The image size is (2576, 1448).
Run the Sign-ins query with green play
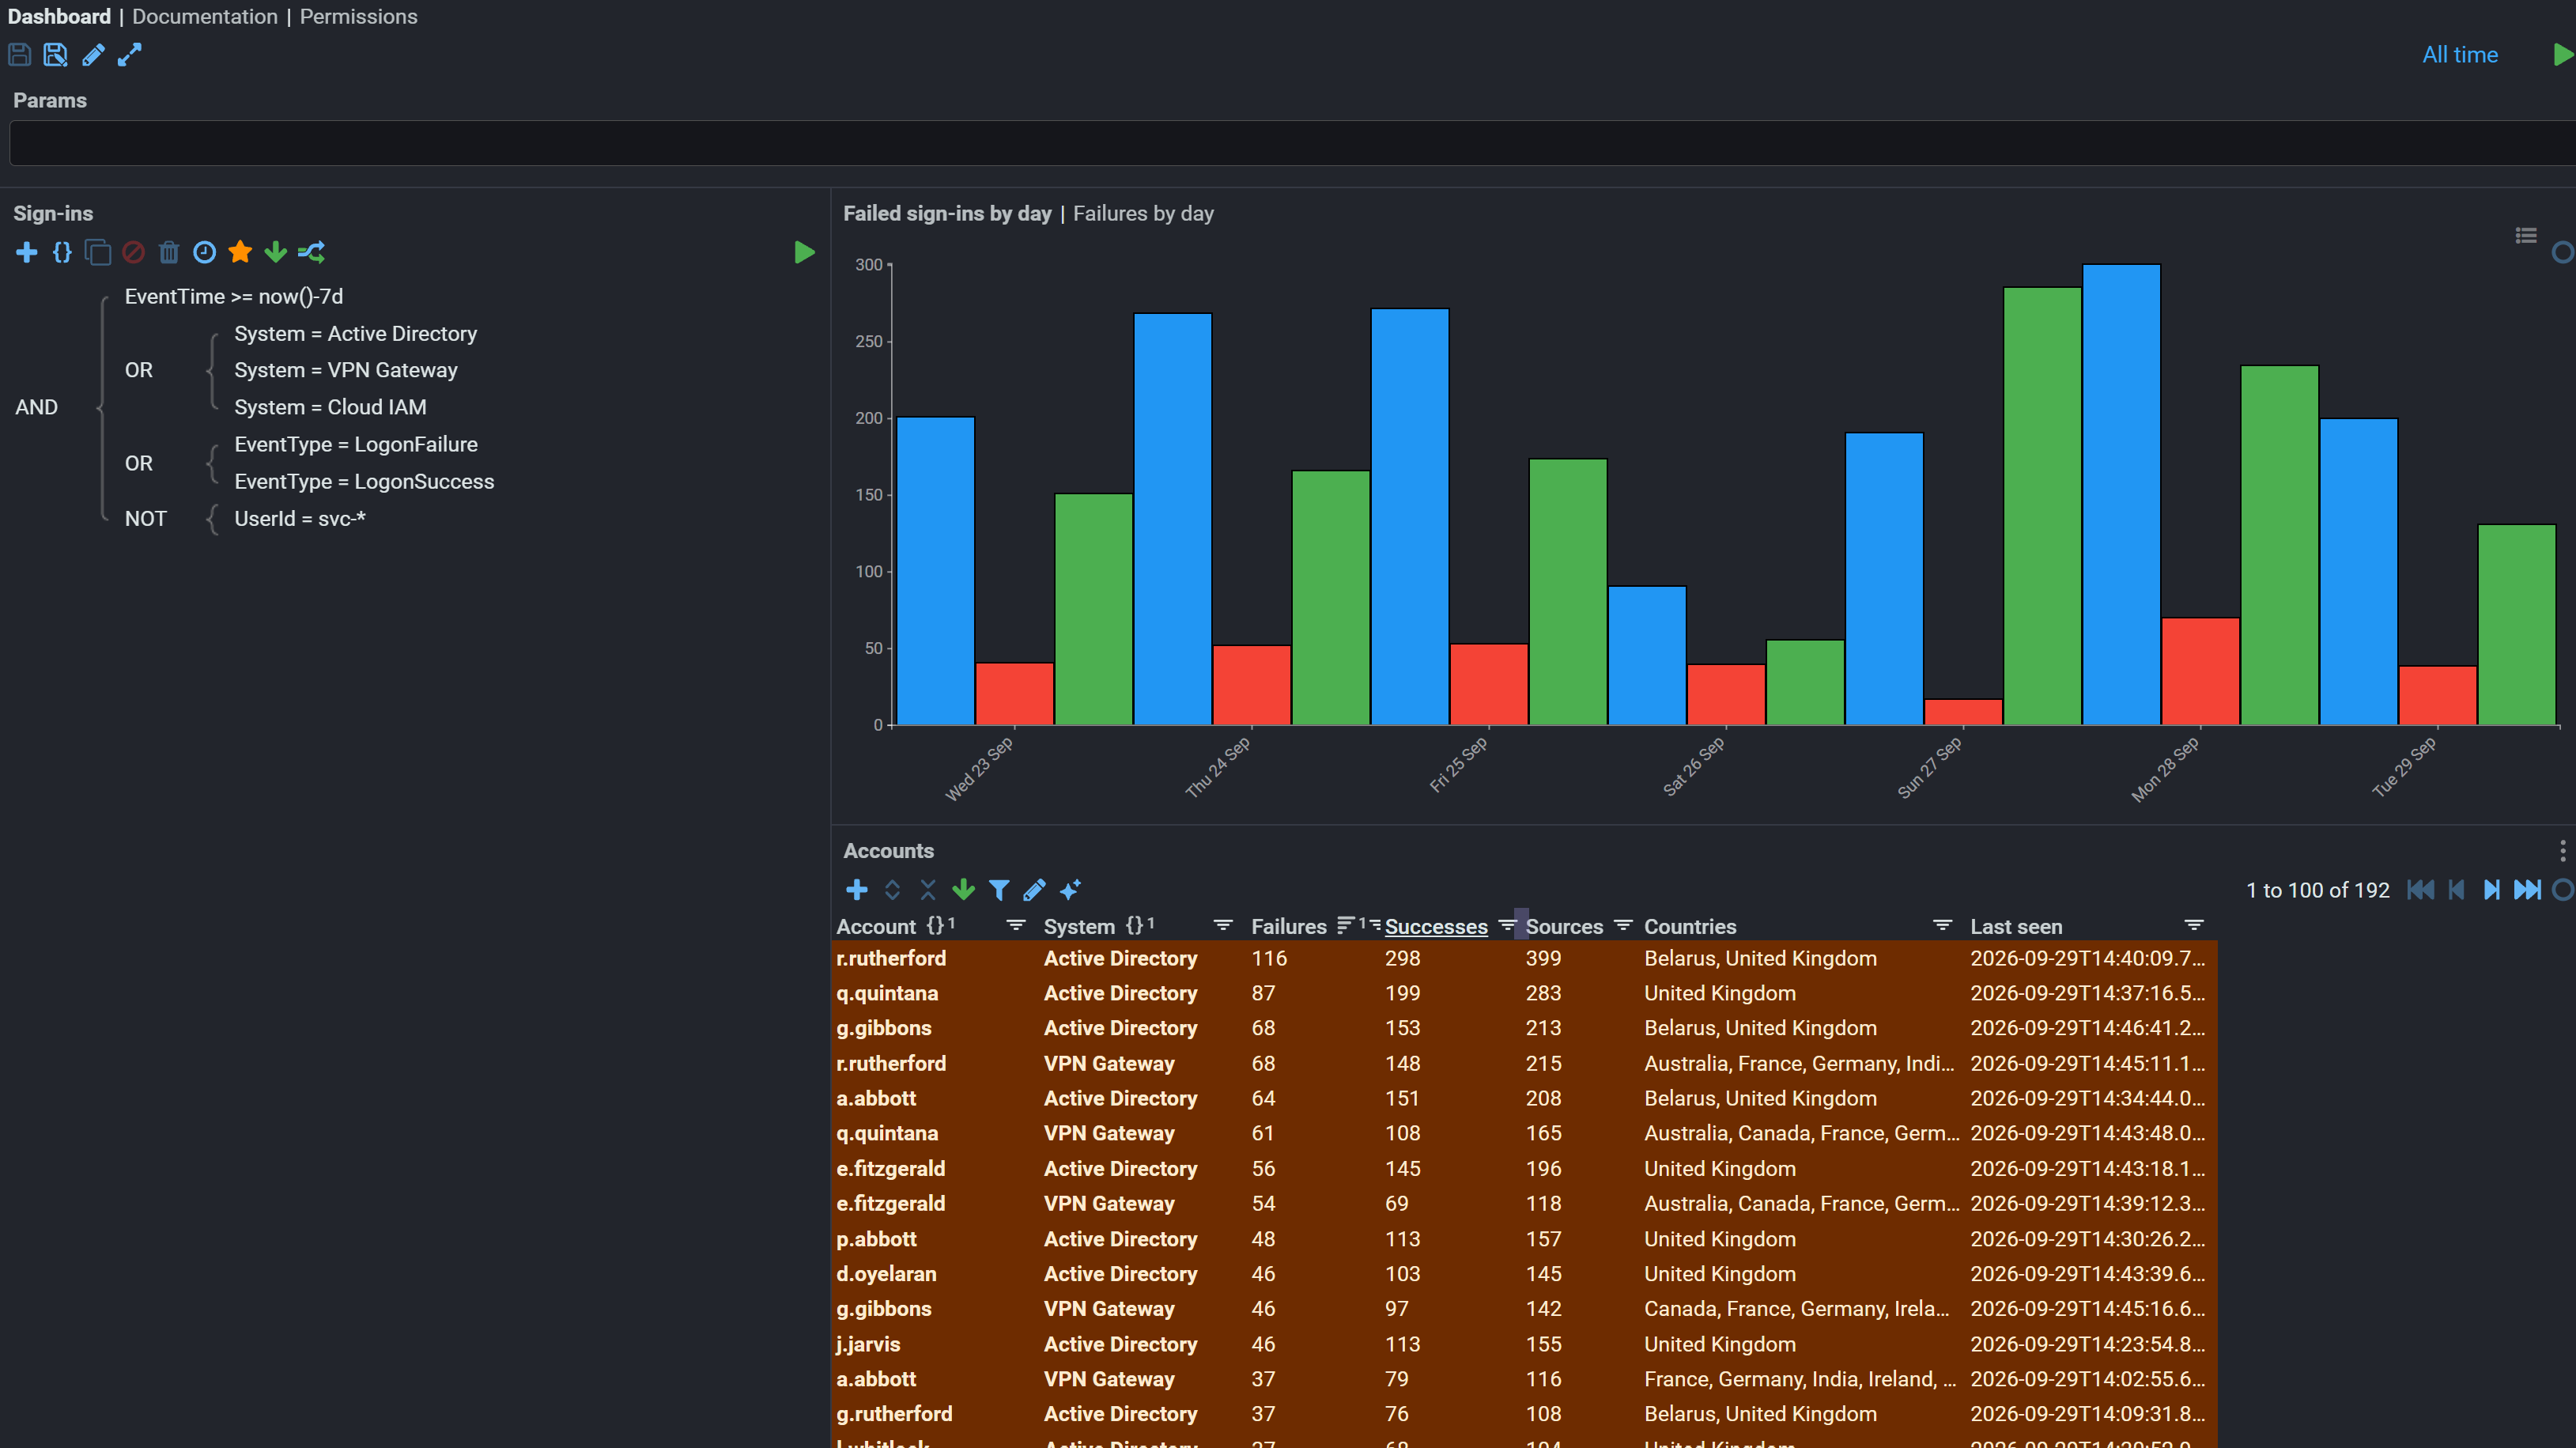(x=804, y=252)
